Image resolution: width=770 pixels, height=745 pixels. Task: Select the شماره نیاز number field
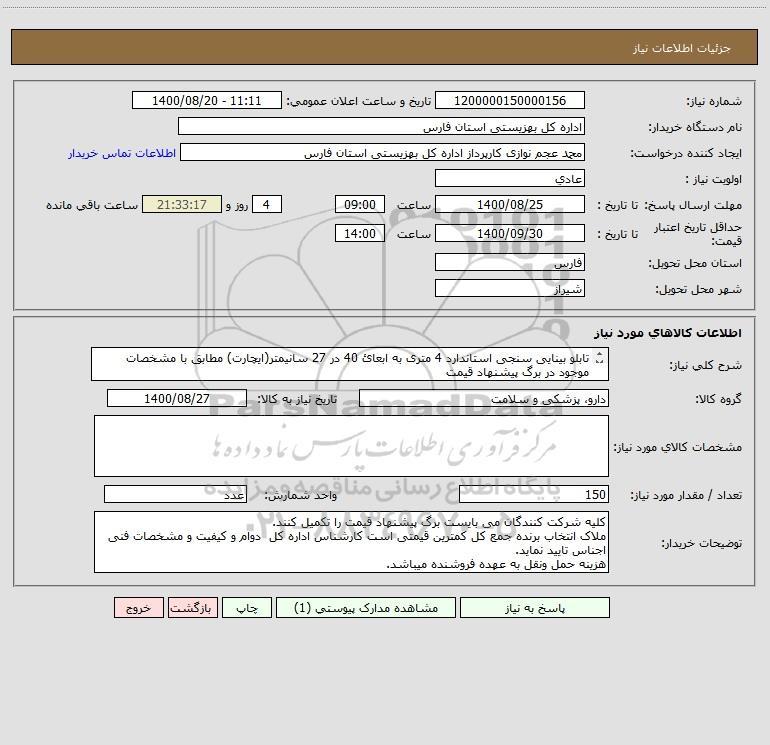(510, 100)
